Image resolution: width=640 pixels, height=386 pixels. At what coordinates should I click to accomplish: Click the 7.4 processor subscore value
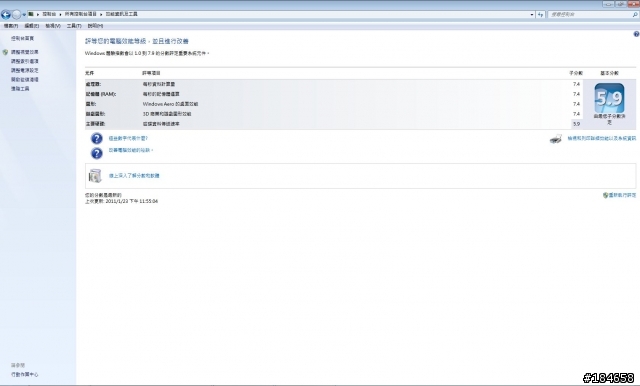click(x=576, y=84)
